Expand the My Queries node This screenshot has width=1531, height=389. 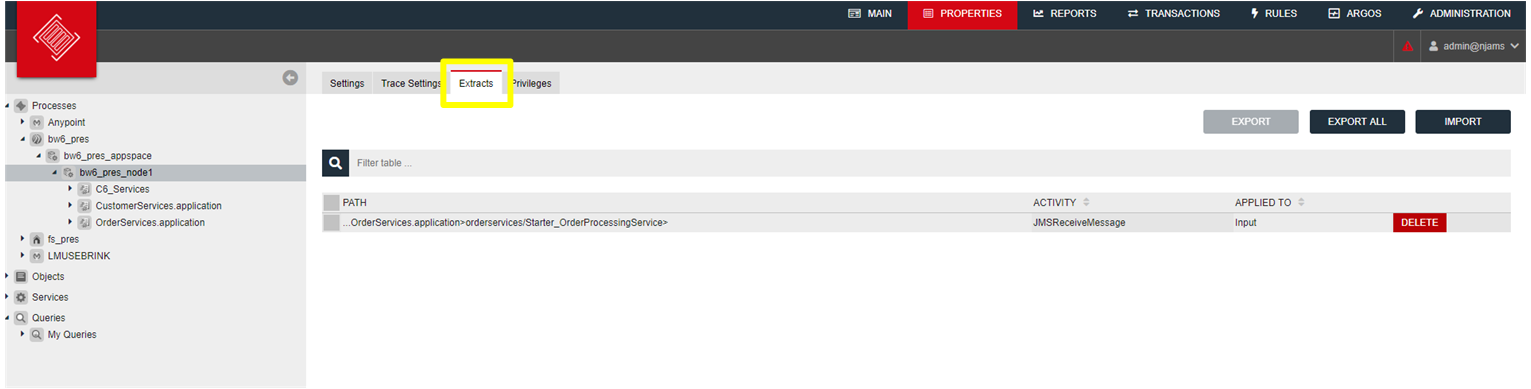22,334
